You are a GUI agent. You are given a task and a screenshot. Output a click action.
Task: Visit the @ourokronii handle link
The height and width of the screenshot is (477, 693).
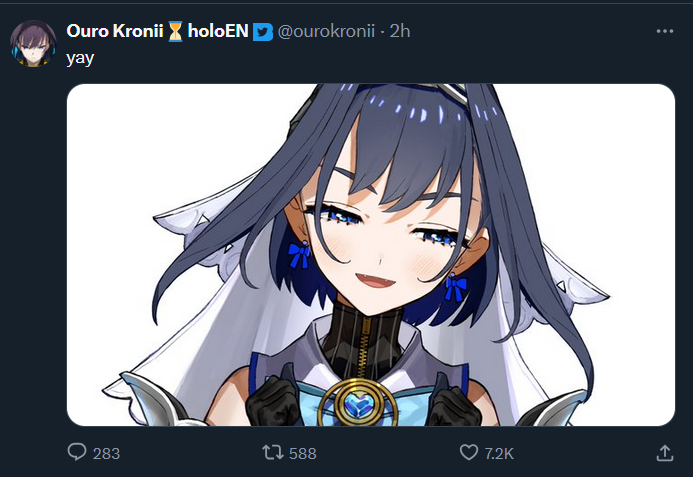point(326,31)
